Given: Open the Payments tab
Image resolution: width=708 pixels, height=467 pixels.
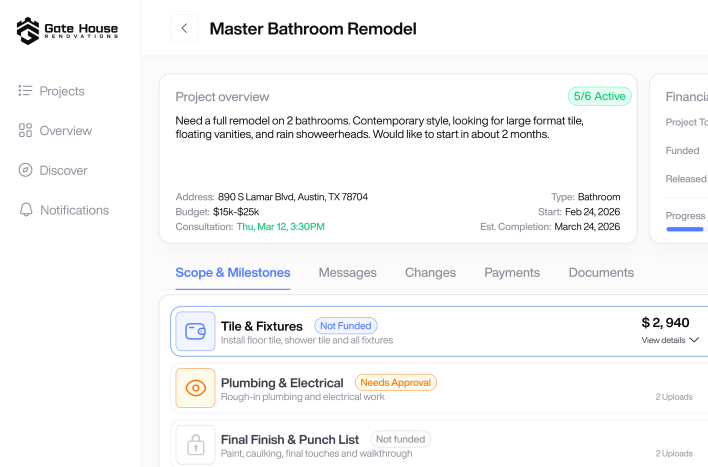Looking at the screenshot, I should 512,272.
